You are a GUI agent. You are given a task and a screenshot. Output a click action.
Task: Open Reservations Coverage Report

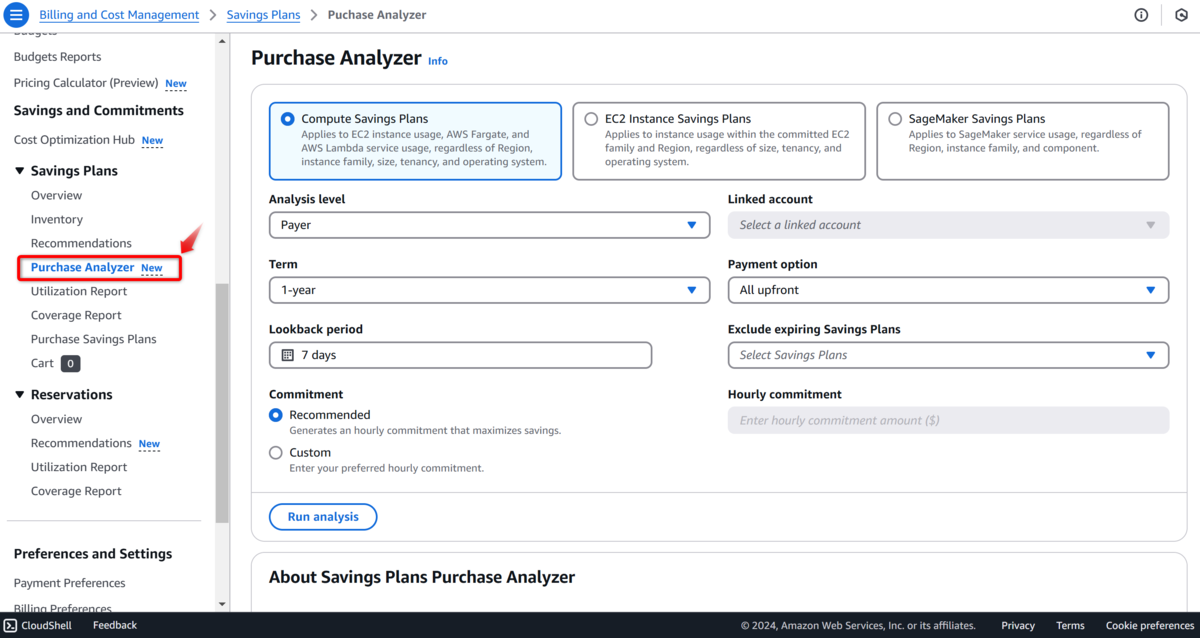click(76, 491)
